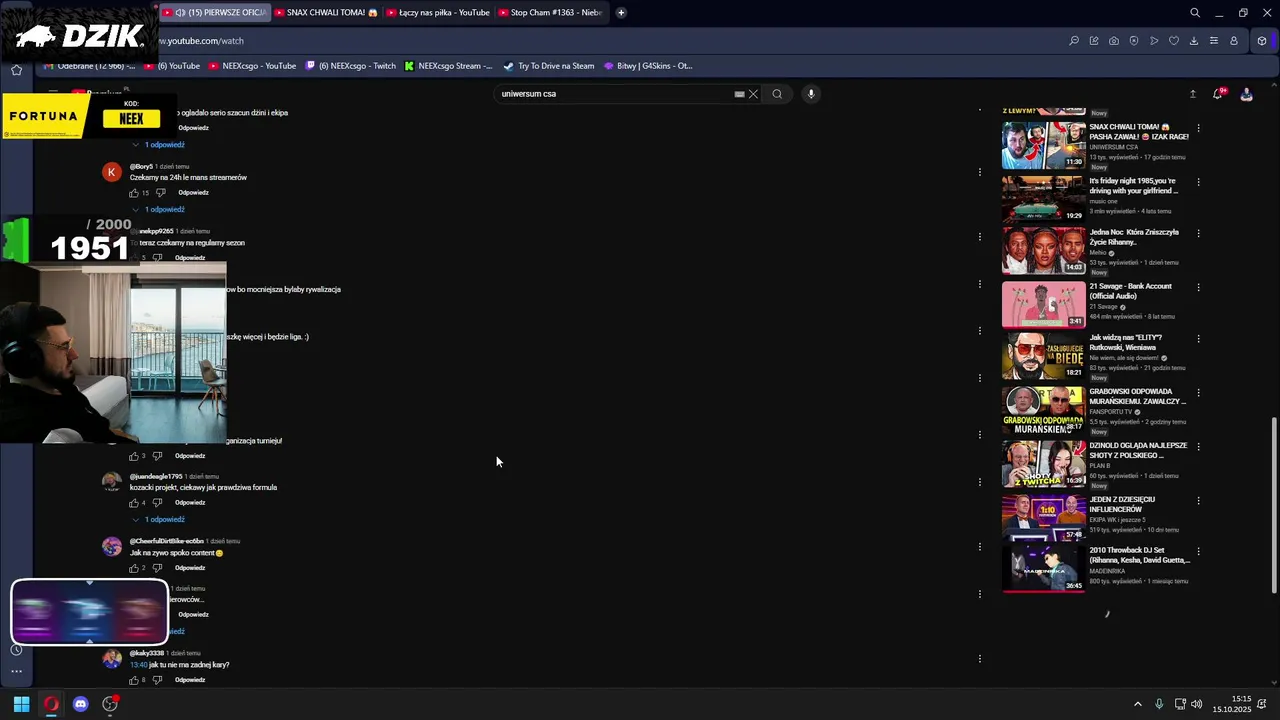Image resolution: width=1280 pixels, height=720 pixels.
Task: Switch to the 'SNAX CHWALI TOMA!' browser tab
Action: 325,13
